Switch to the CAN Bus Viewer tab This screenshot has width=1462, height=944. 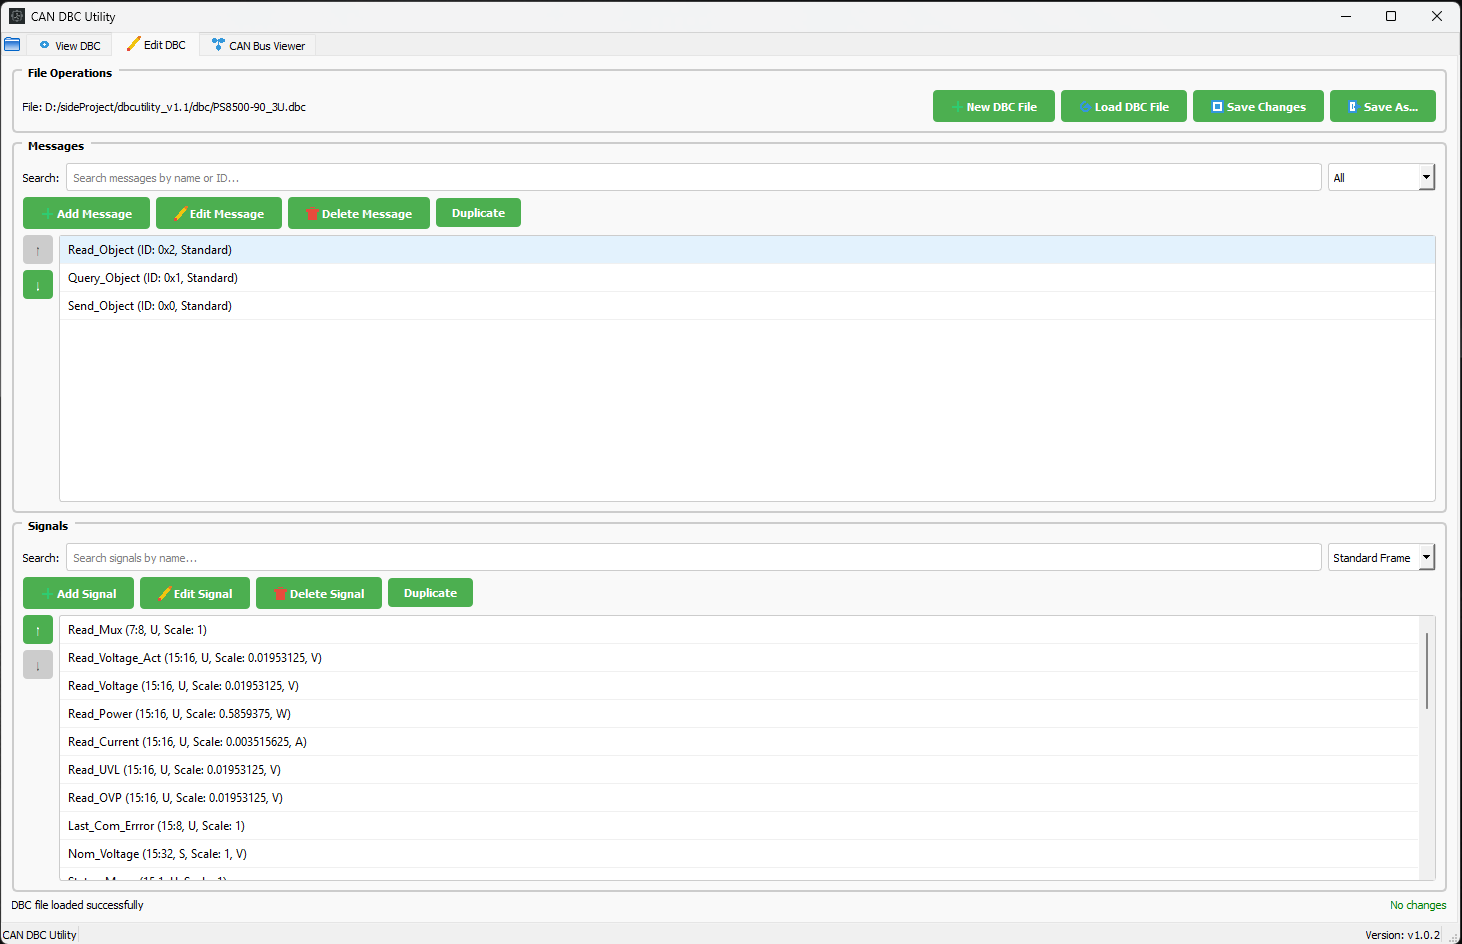pyautogui.click(x=257, y=44)
